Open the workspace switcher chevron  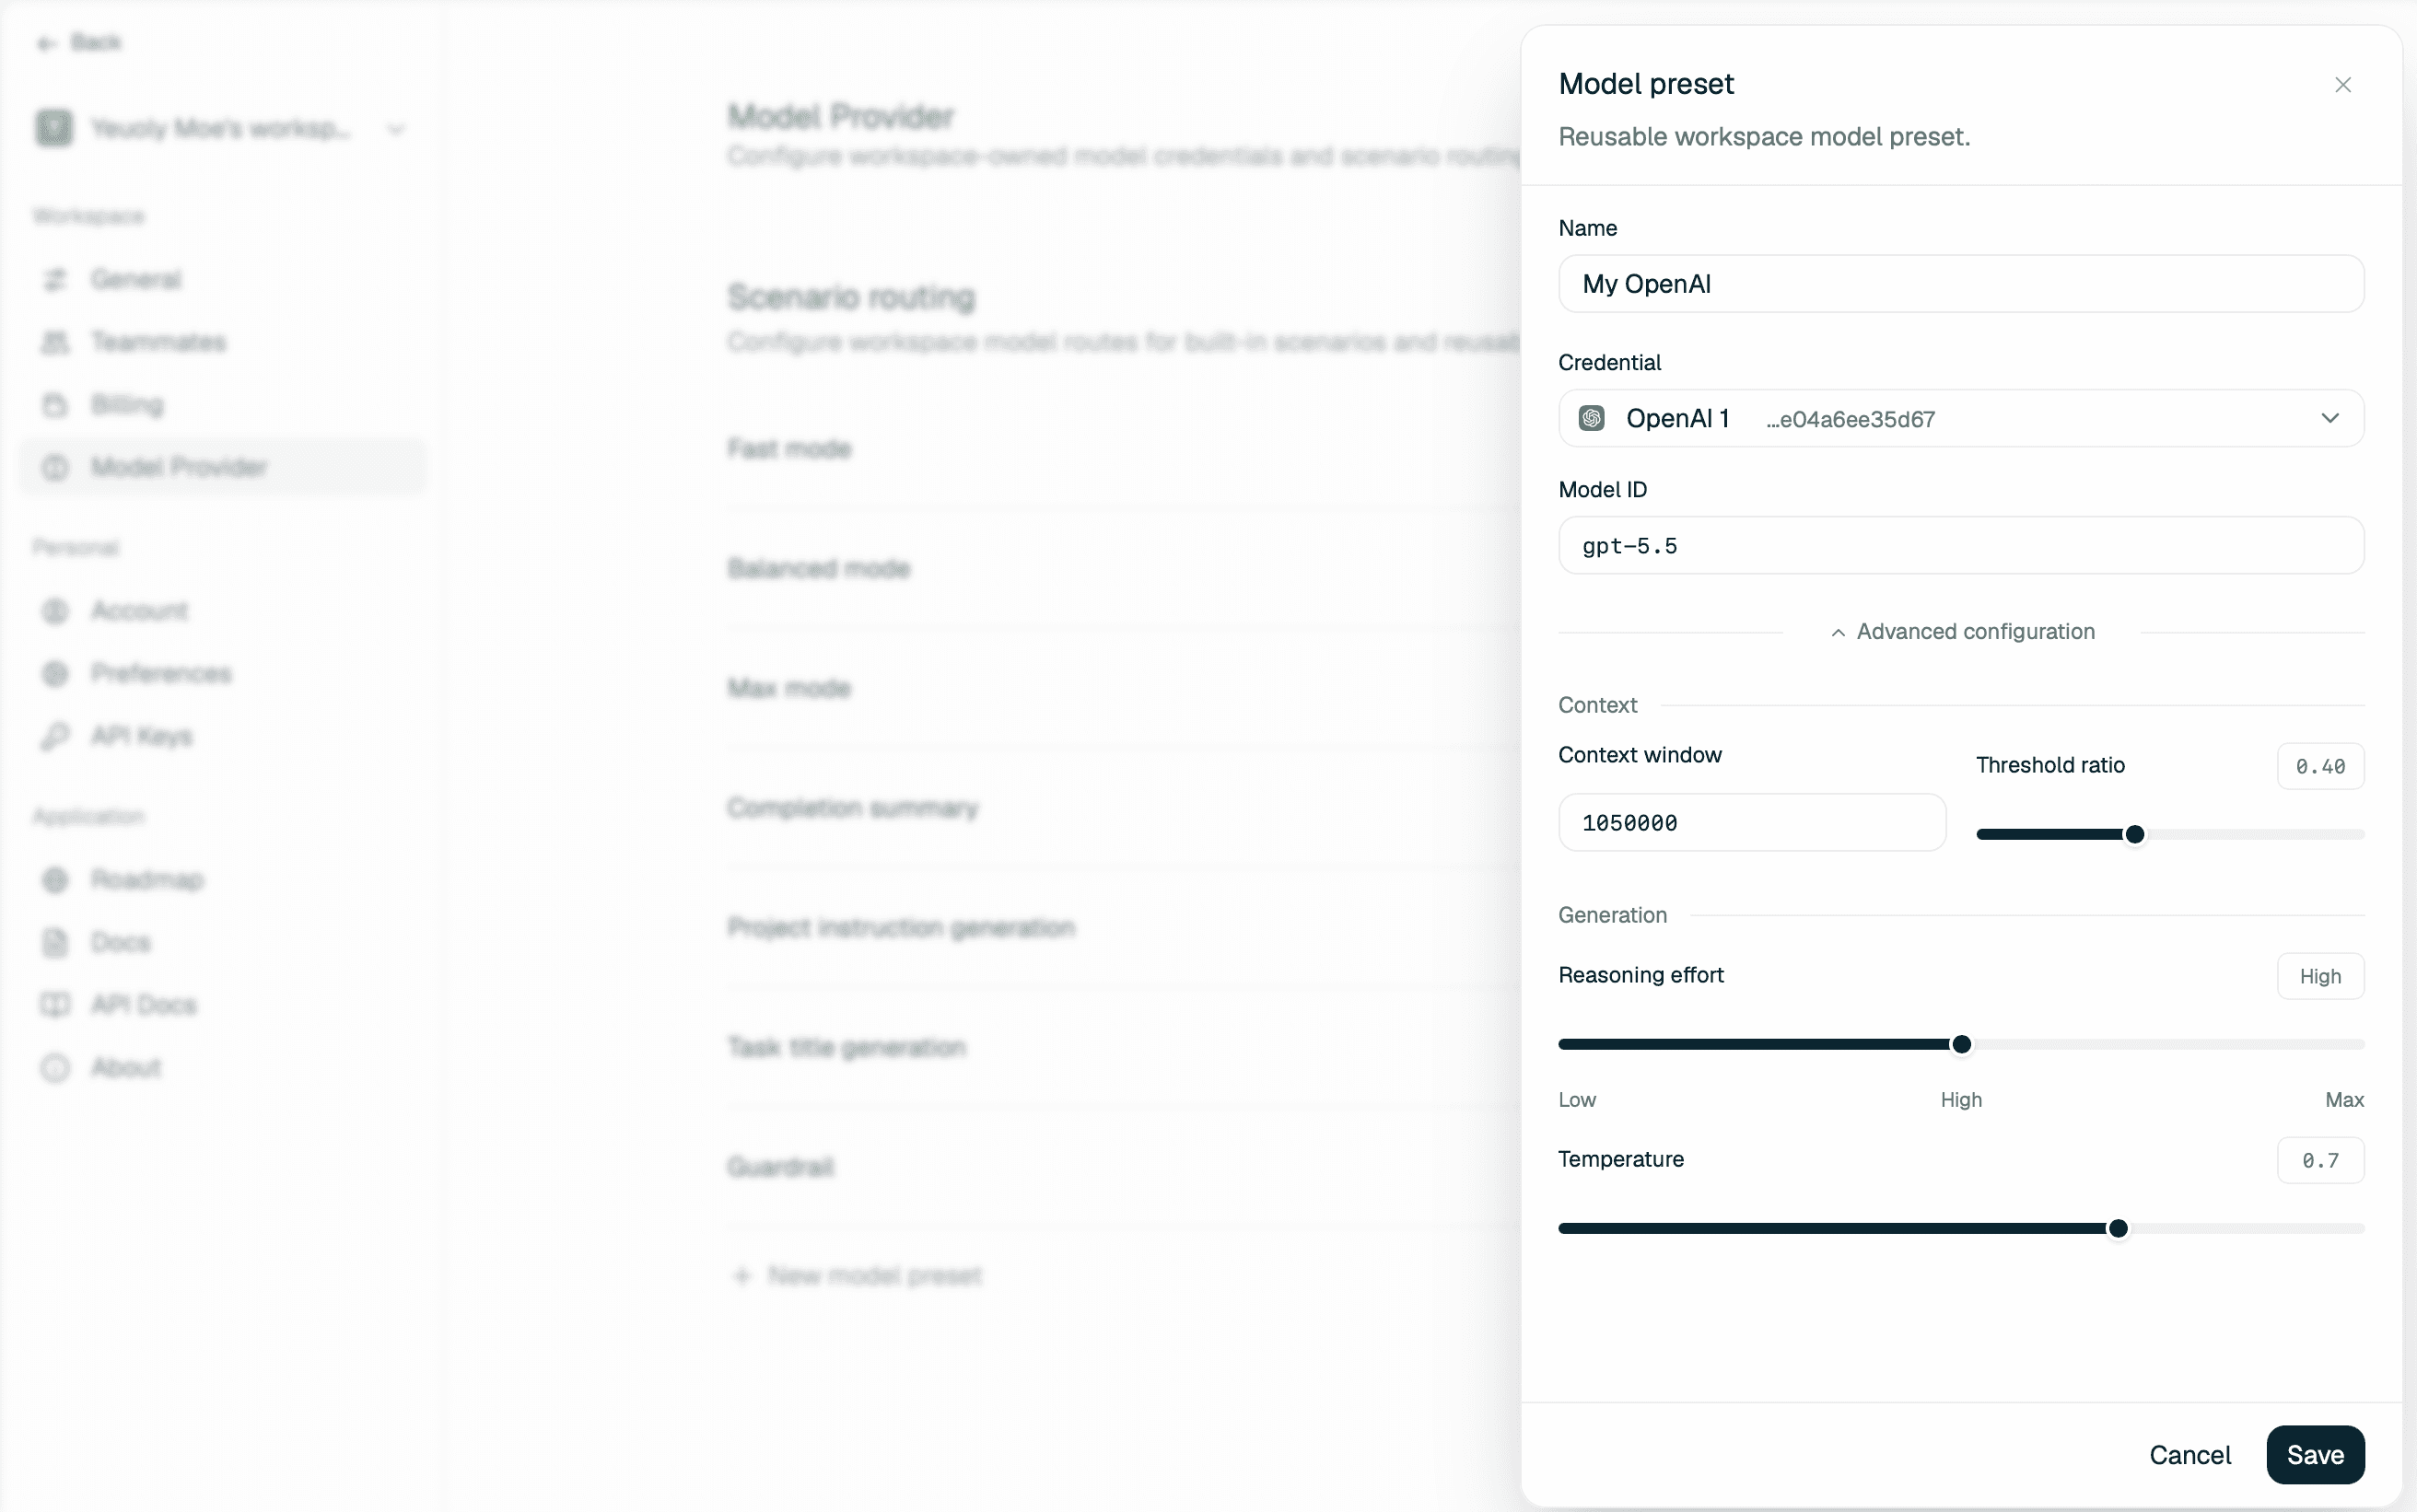pyautogui.click(x=396, y=129)
